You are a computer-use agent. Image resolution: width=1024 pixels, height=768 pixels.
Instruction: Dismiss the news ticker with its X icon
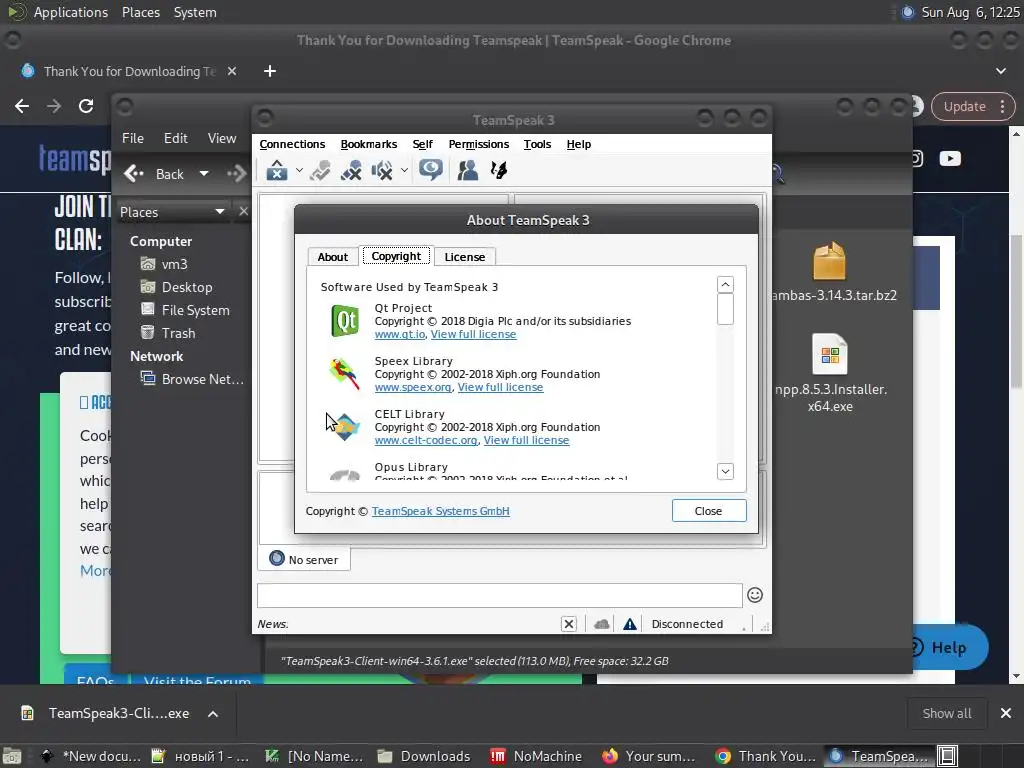[x=569, y=624]
